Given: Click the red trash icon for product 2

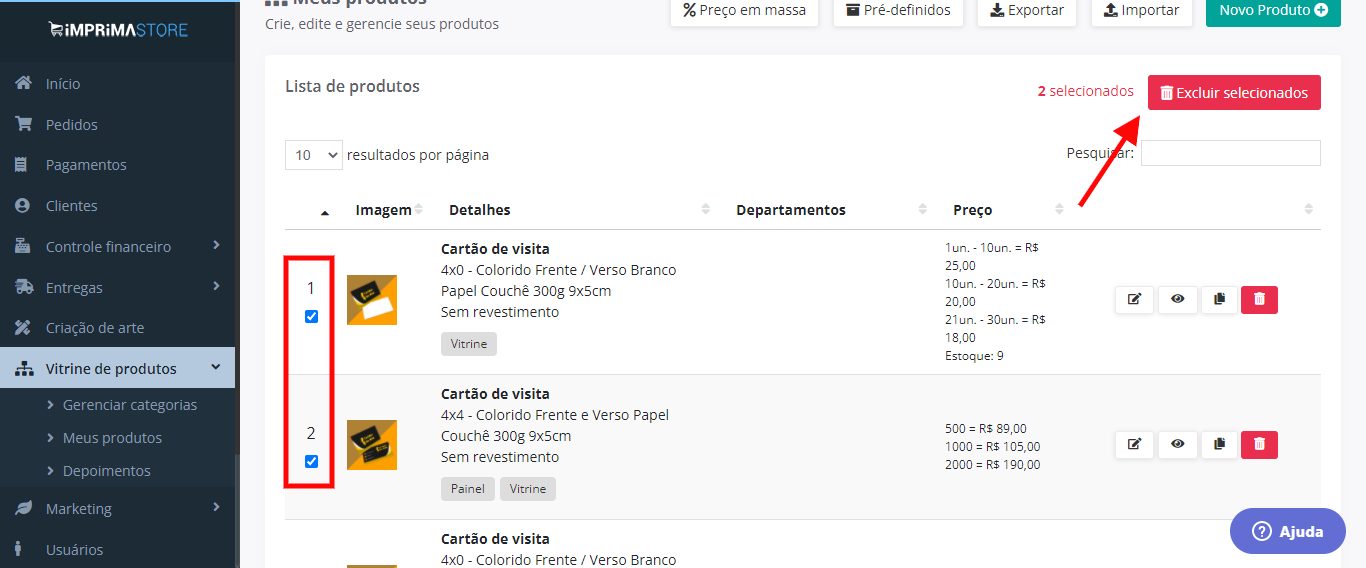Looking at the screenshot, I should (1259, 444).
